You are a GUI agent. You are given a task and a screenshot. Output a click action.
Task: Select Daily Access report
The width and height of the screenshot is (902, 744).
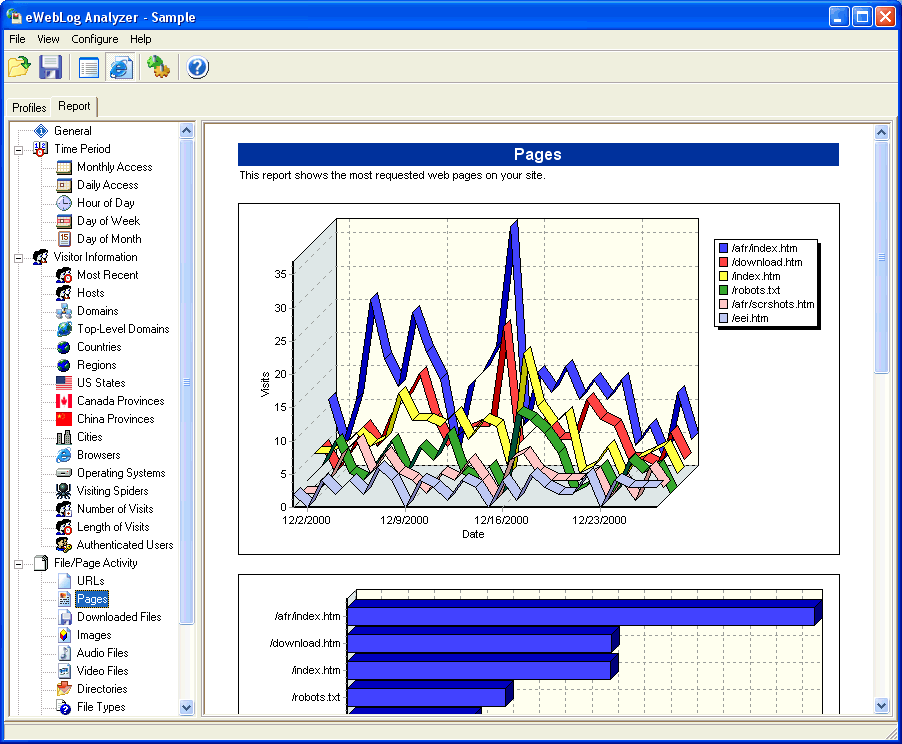108,185
